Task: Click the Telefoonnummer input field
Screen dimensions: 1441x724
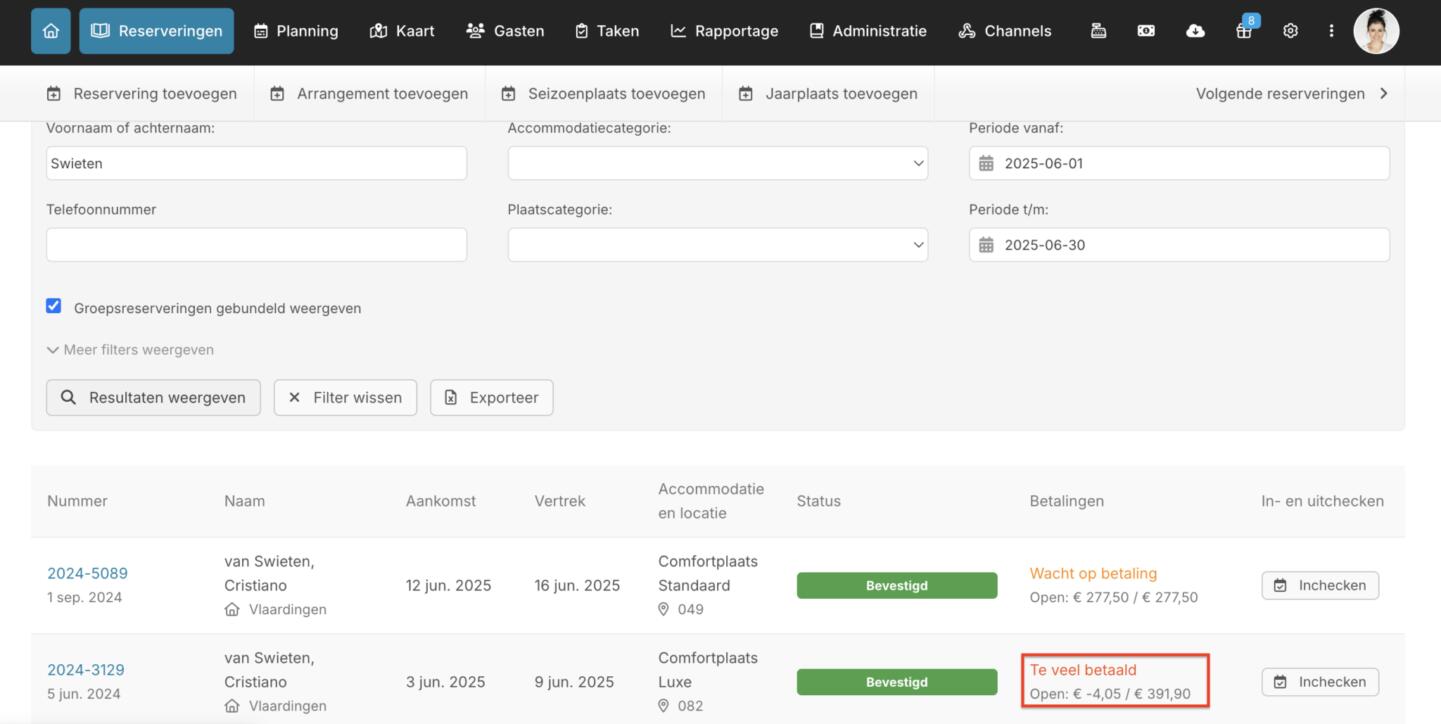Action: tap(256, 245)
